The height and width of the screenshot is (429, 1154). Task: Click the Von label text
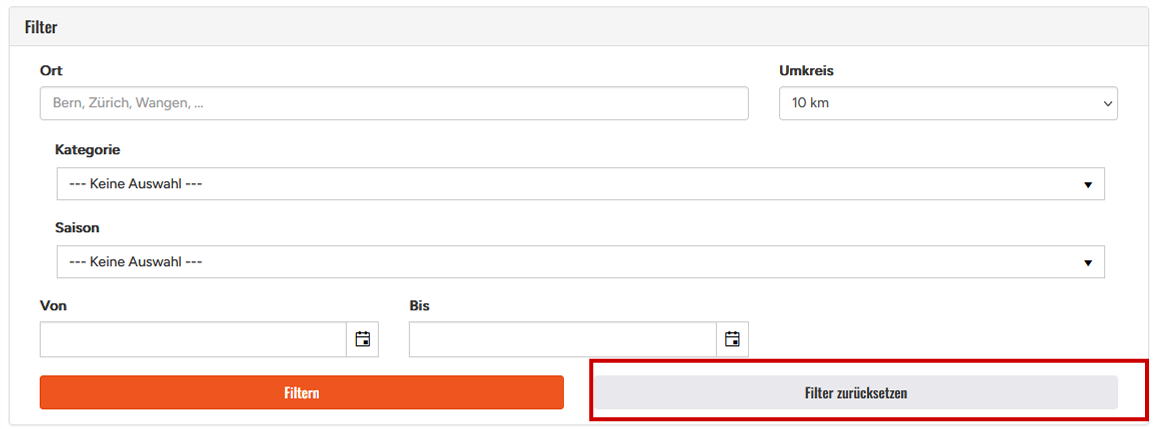point(53,305)
